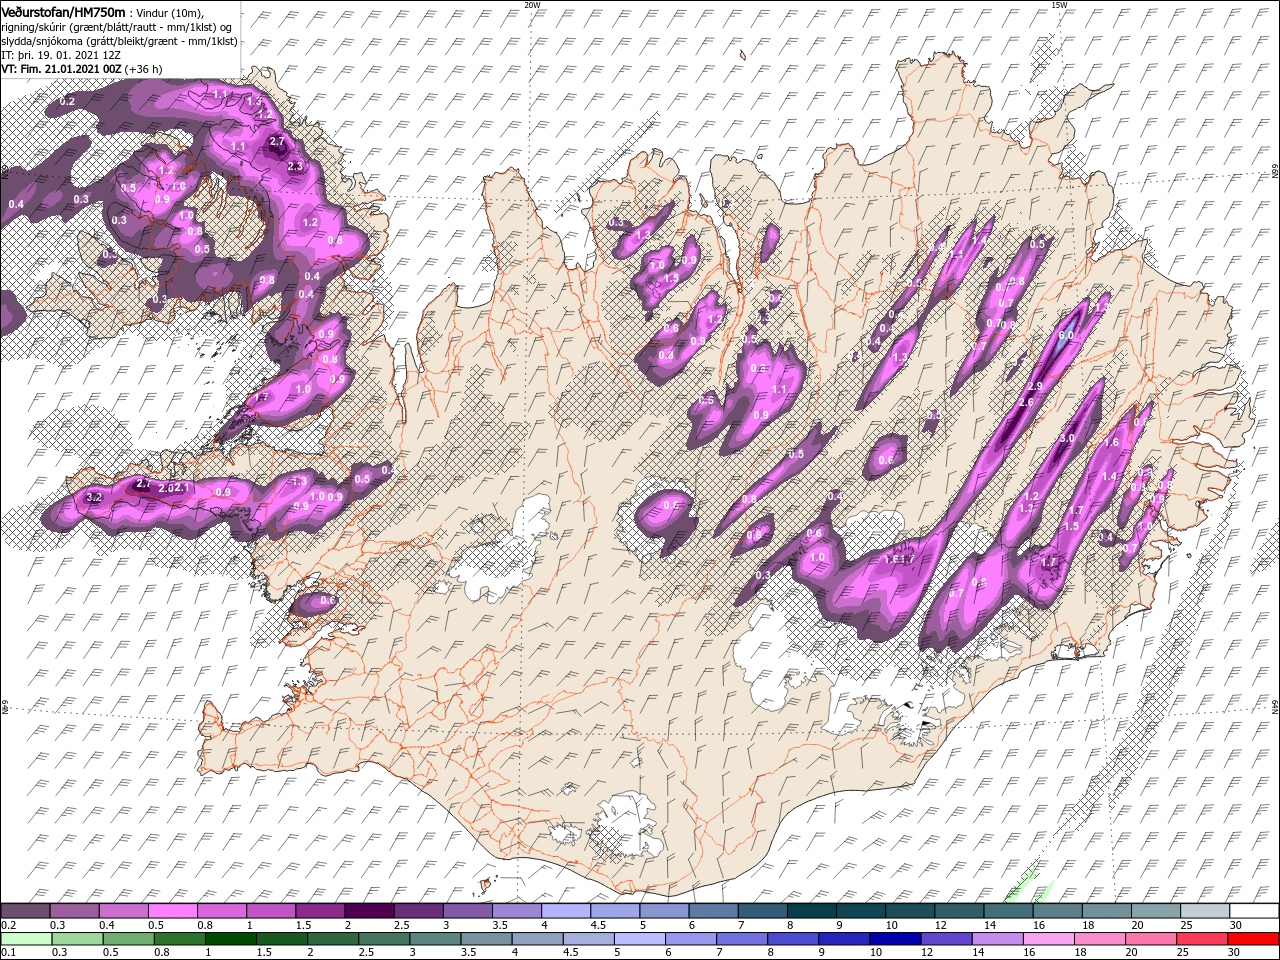Click the Veðurstofan/HM750m title text
The image size is (1280, 960).
(x=63, y=11)
